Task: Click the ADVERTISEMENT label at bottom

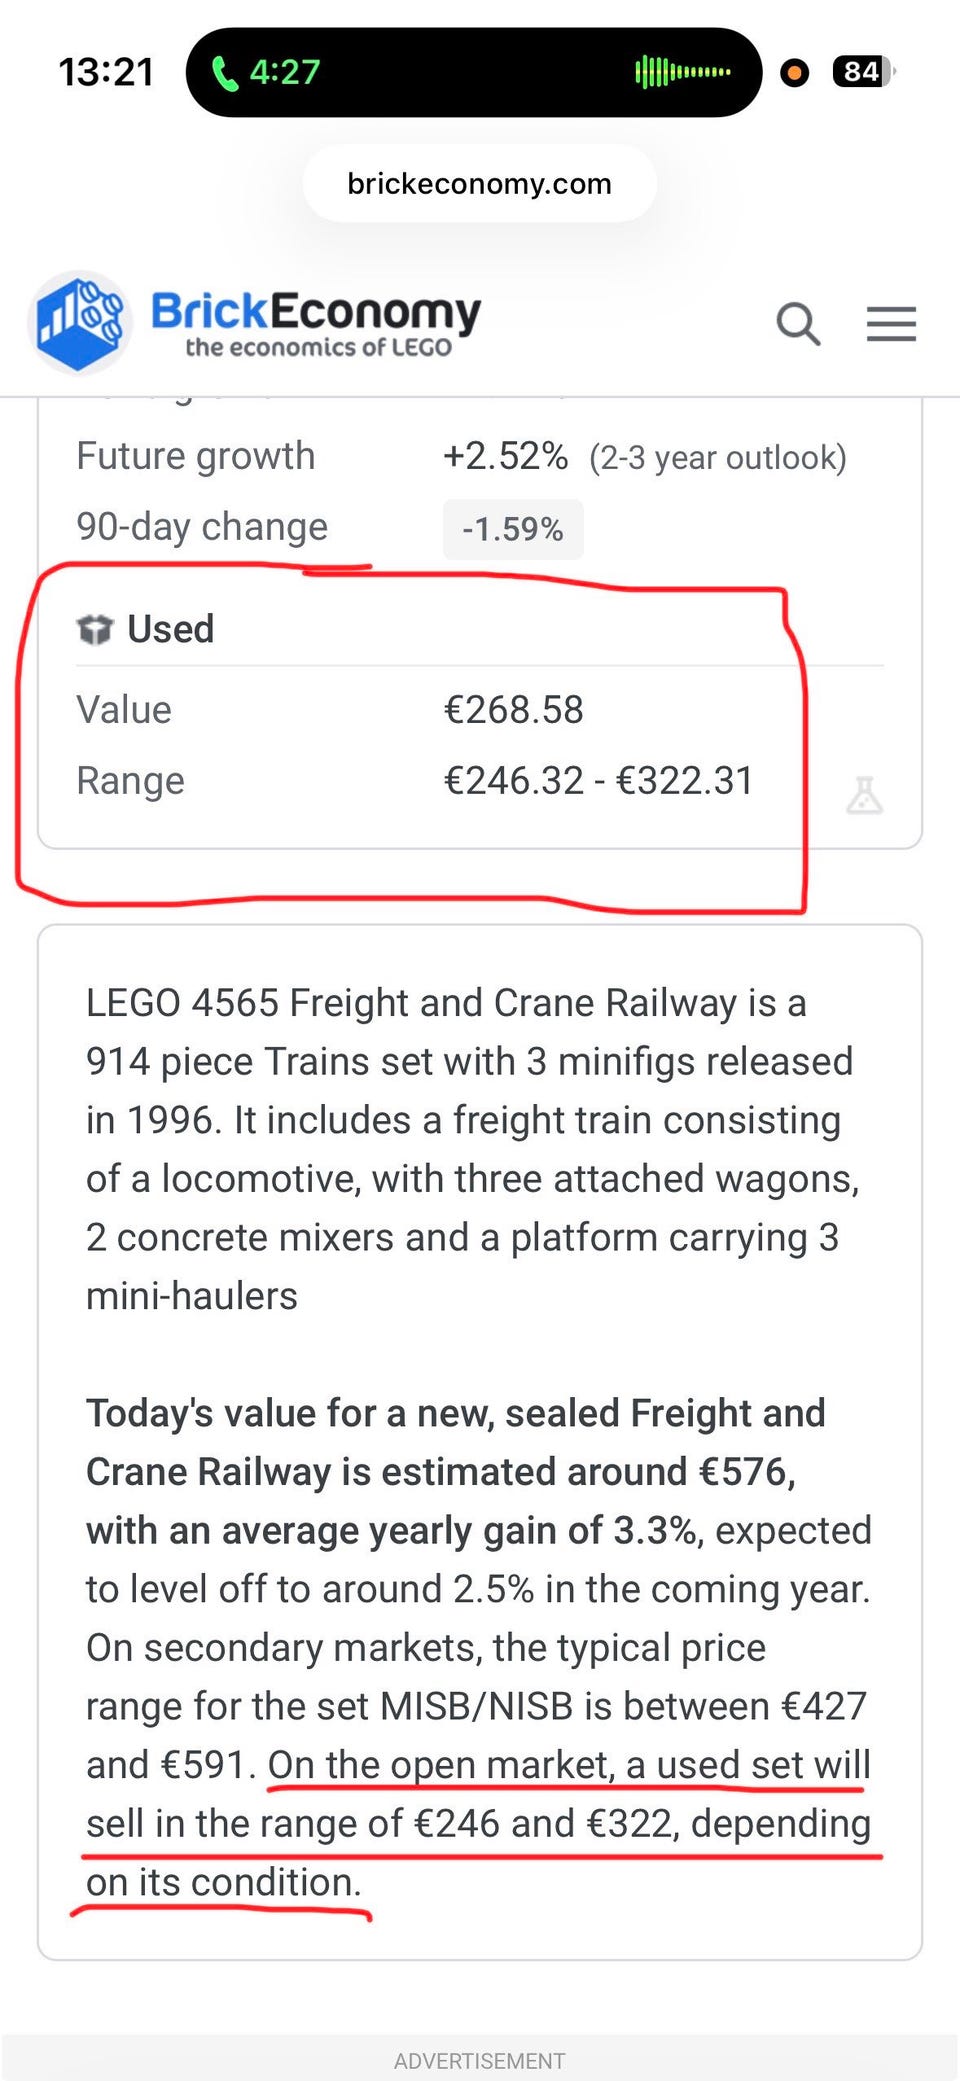Action: (x=479, y=2061)
